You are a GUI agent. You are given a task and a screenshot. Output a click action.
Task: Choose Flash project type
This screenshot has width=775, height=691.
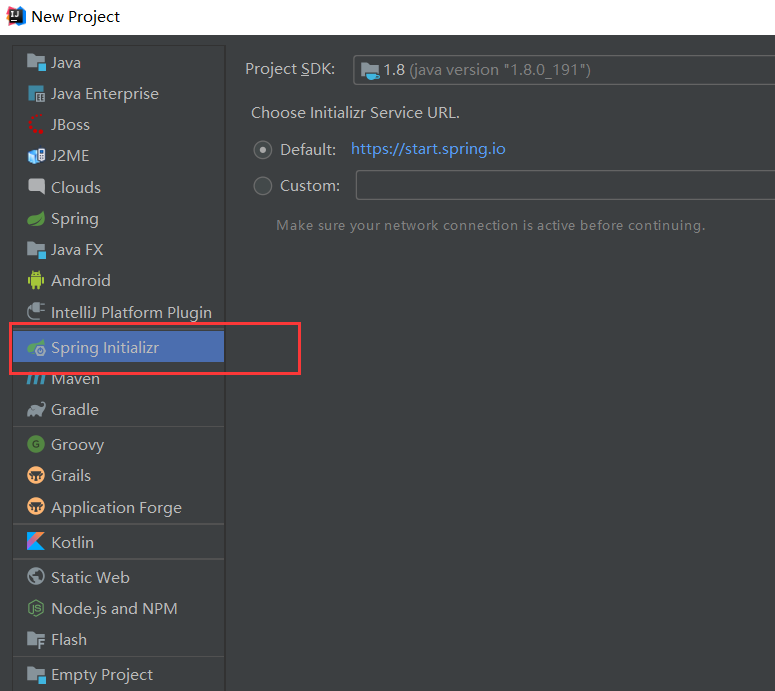coord(119,640)
